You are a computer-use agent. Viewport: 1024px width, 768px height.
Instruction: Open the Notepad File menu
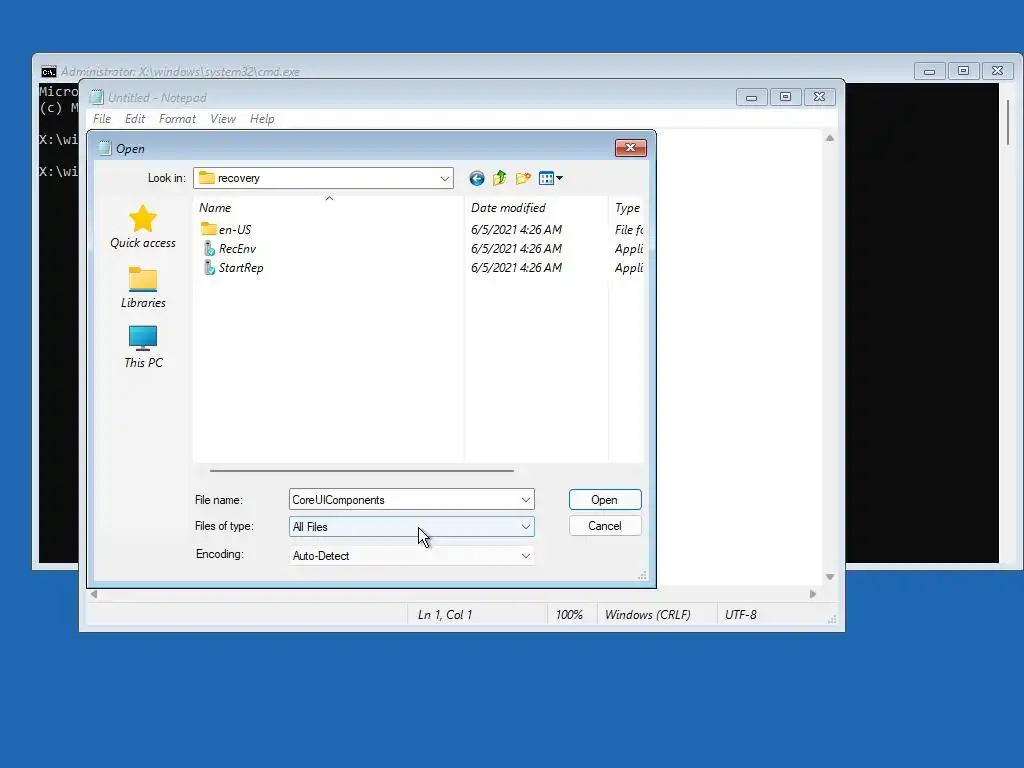(102, 119)
